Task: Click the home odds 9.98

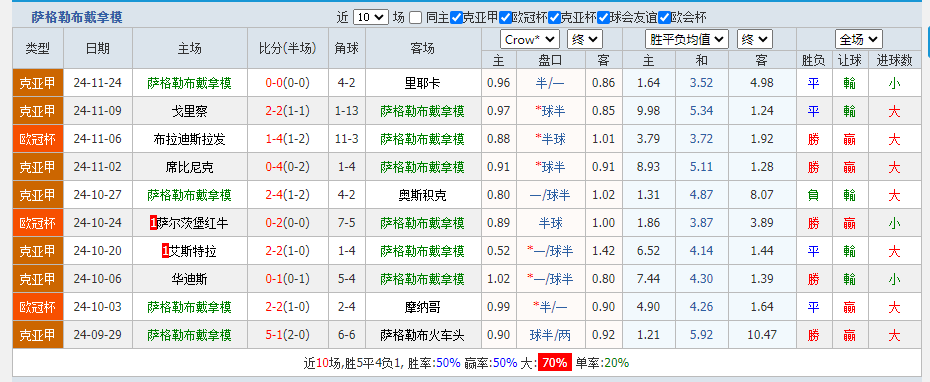Action: [x=649, y=112]
